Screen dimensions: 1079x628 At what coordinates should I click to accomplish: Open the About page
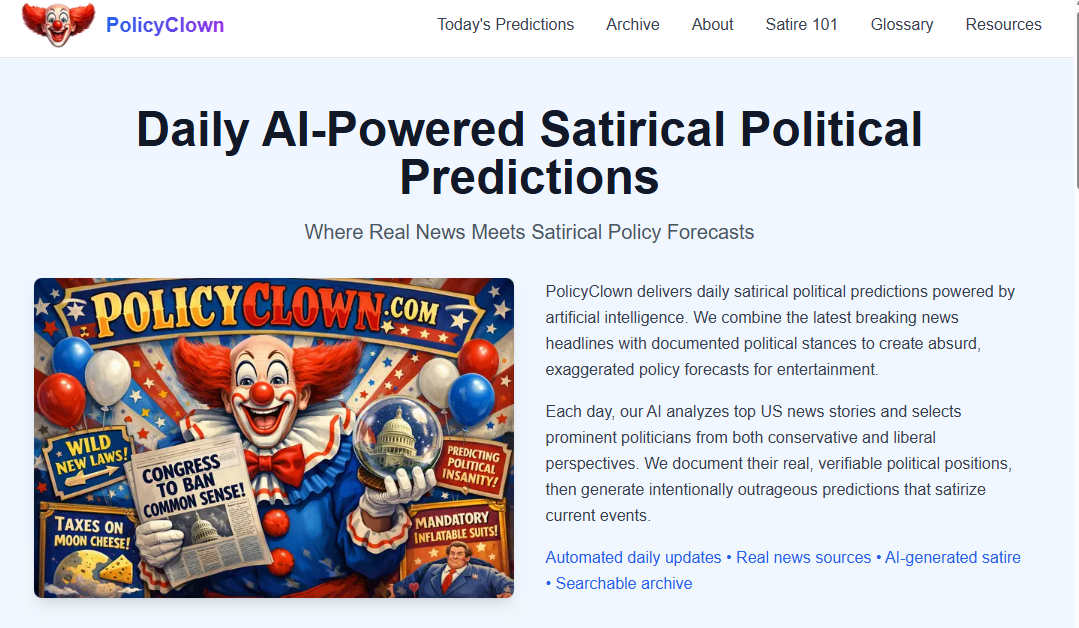(x=712, y=25)
